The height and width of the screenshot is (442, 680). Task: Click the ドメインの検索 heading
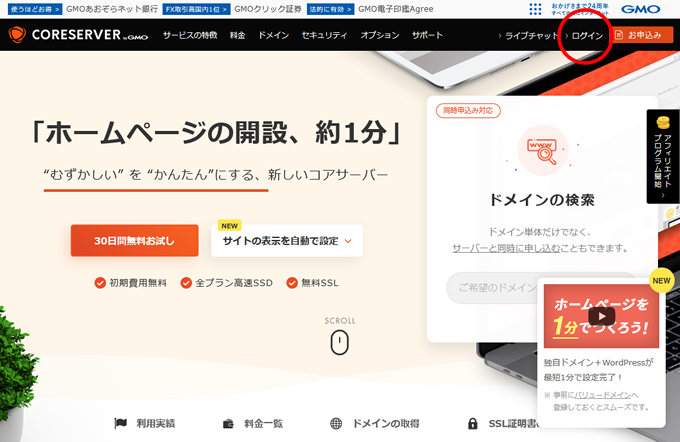coord(542,200)
